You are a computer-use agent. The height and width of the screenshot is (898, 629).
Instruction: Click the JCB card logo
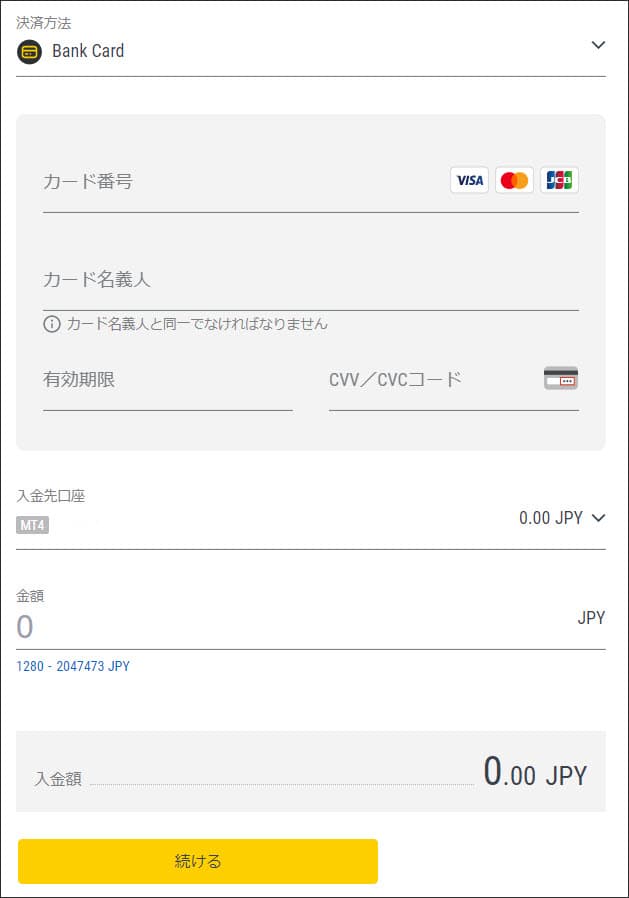(x=559, y=181)
